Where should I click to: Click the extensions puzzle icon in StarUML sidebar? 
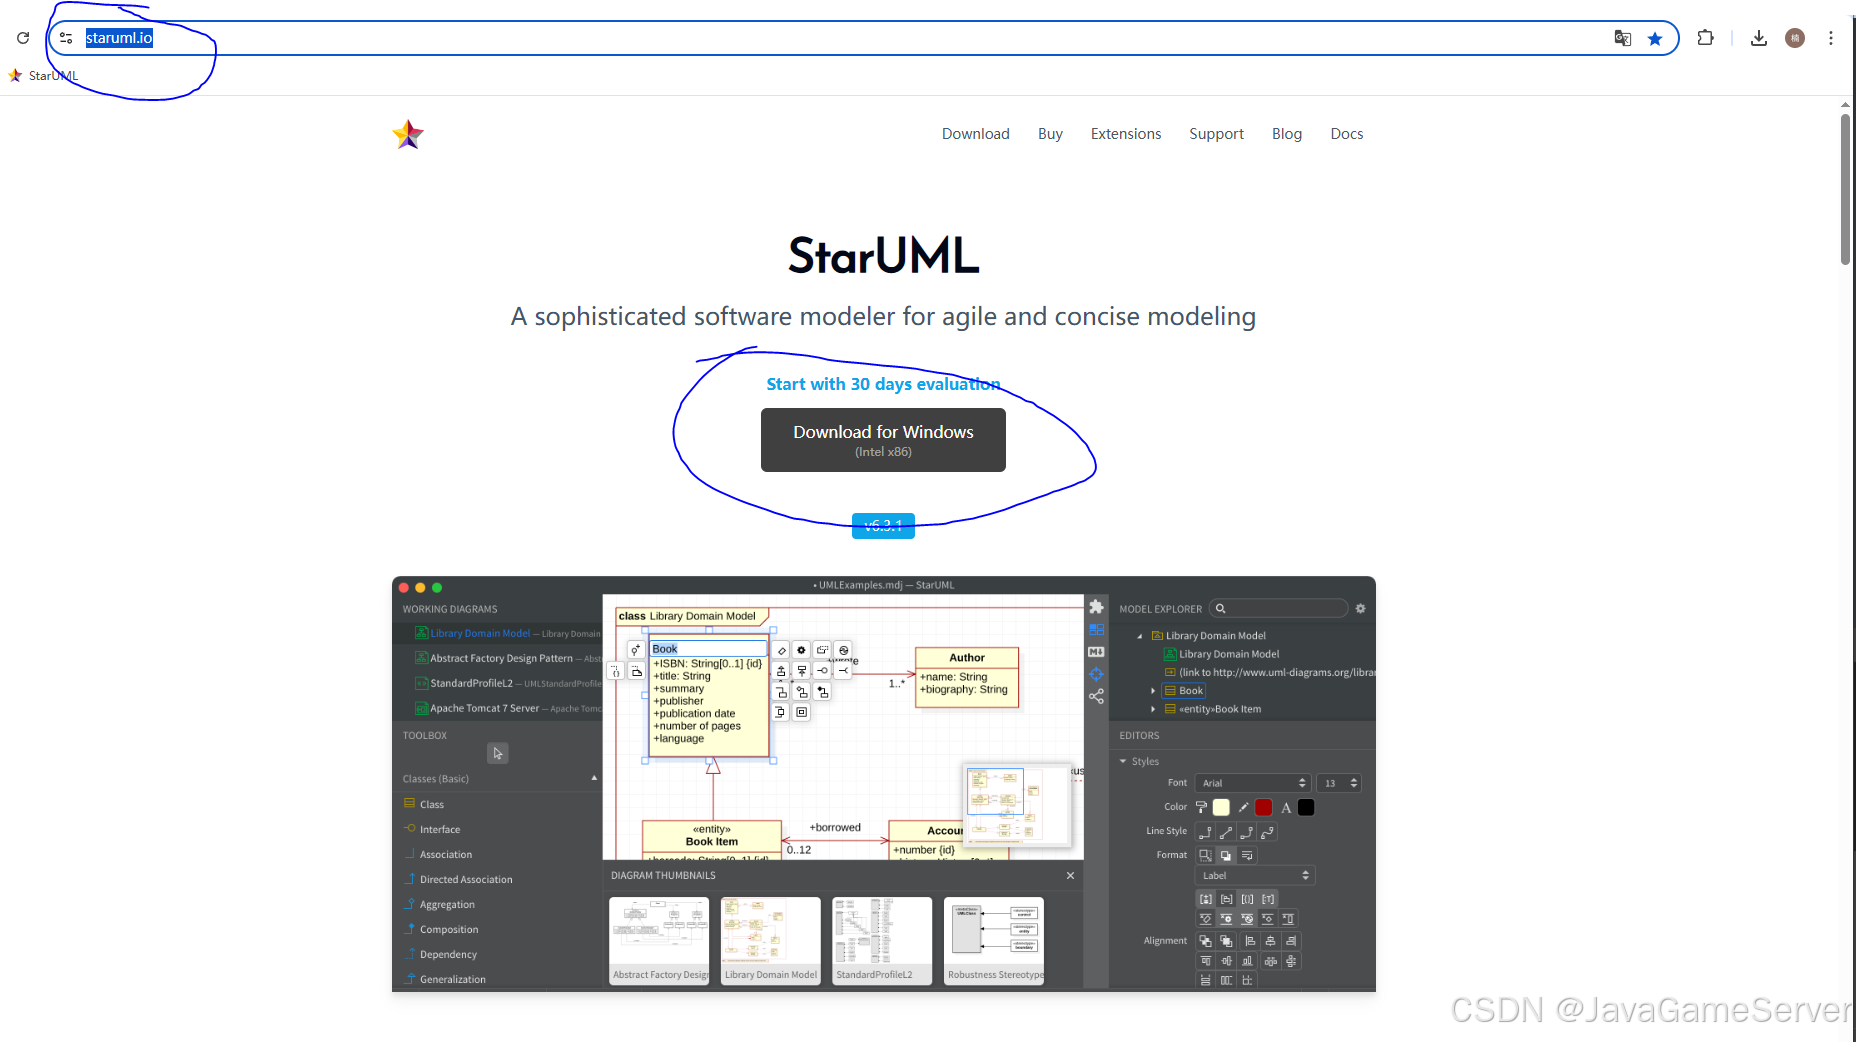[1096, 607]
